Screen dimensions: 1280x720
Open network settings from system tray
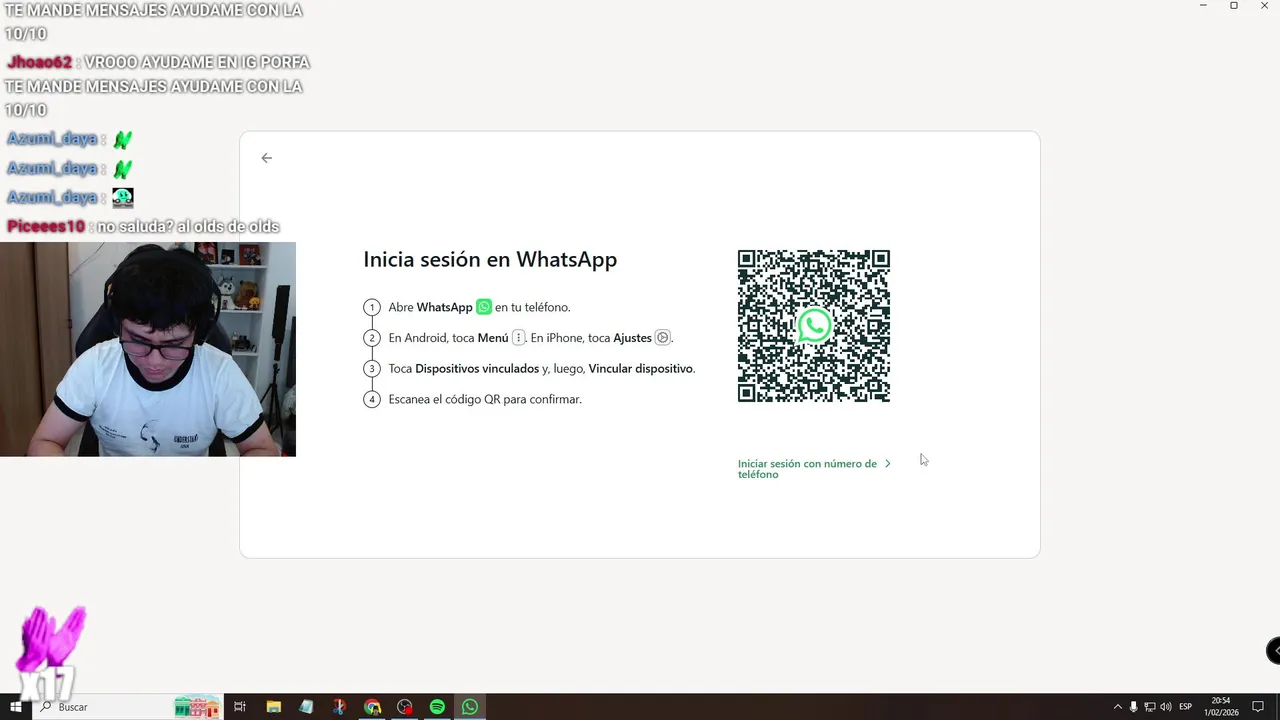tap(1150, 707)
